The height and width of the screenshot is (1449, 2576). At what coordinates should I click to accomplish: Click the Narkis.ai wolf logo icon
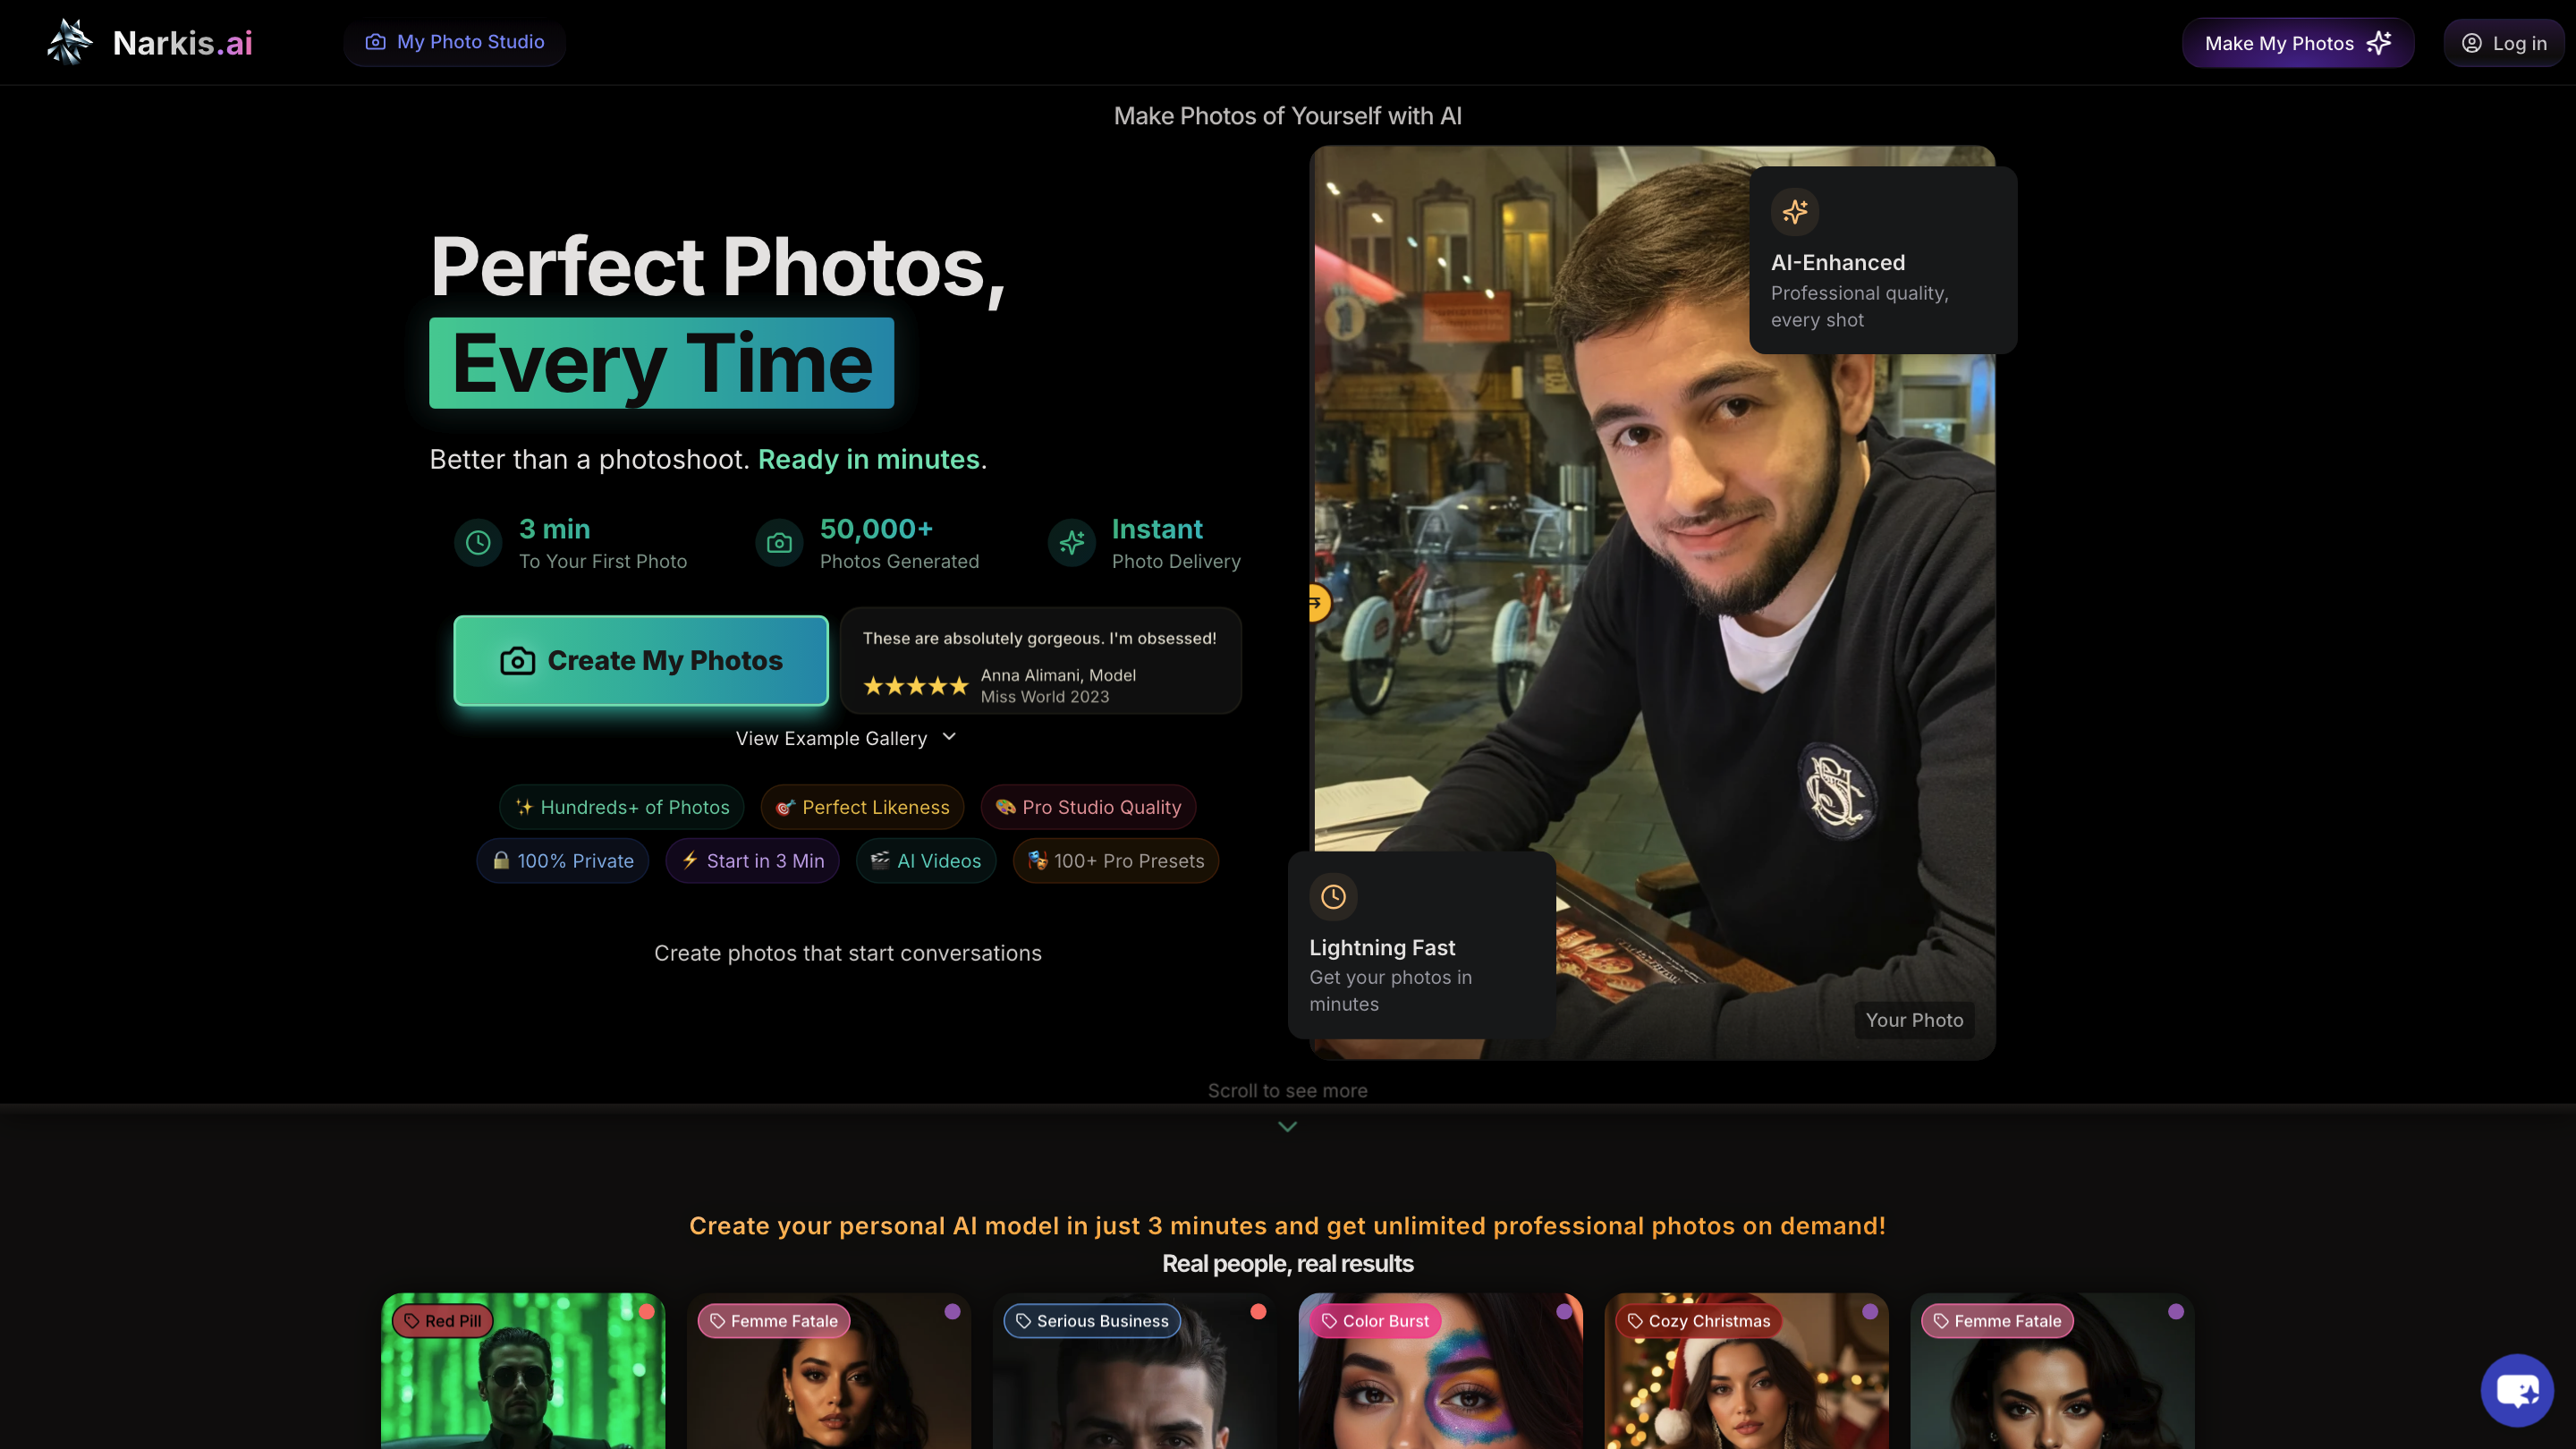tap(69, 42)
